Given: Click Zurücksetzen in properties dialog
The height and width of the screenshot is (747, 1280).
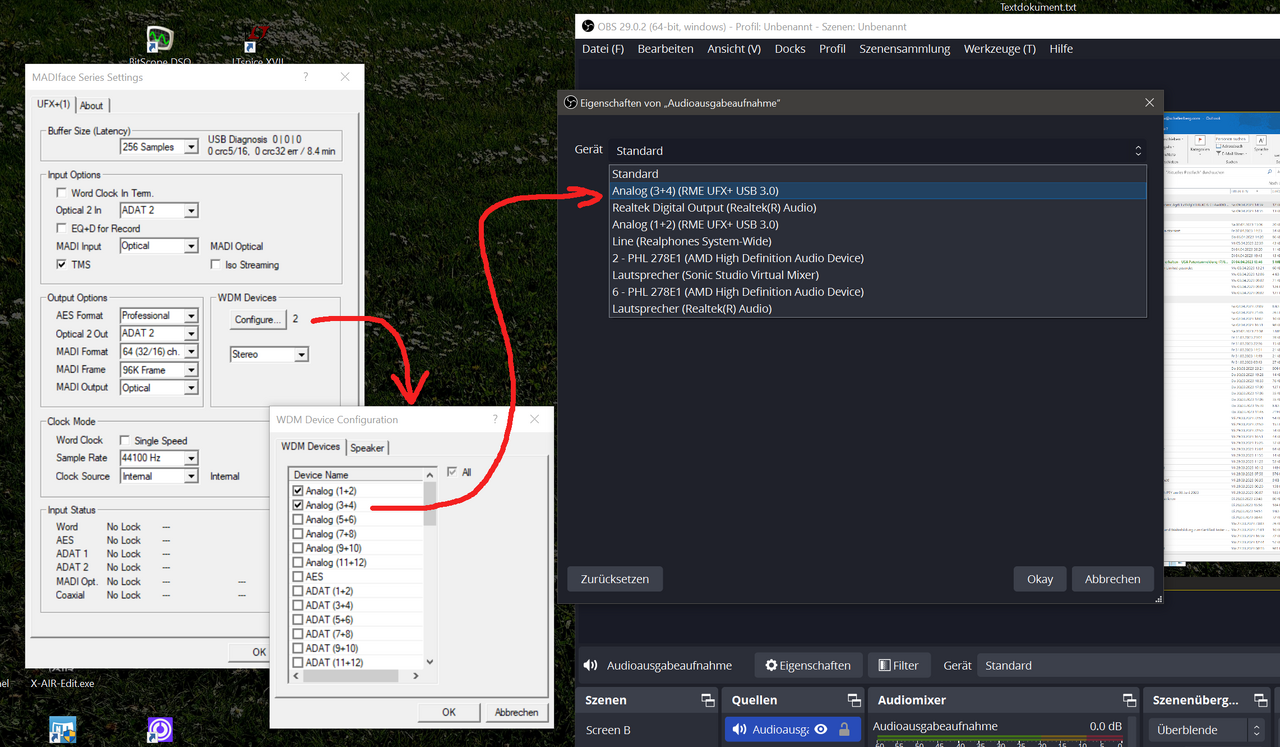Looking at the screenshot, I should pyautogui.click(x=615, y=579).
